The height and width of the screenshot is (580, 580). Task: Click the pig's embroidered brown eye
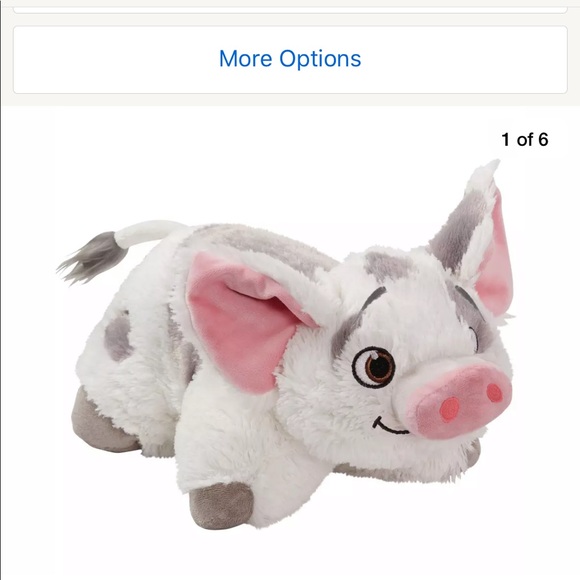pyautogui.click(x=374, y=367)
